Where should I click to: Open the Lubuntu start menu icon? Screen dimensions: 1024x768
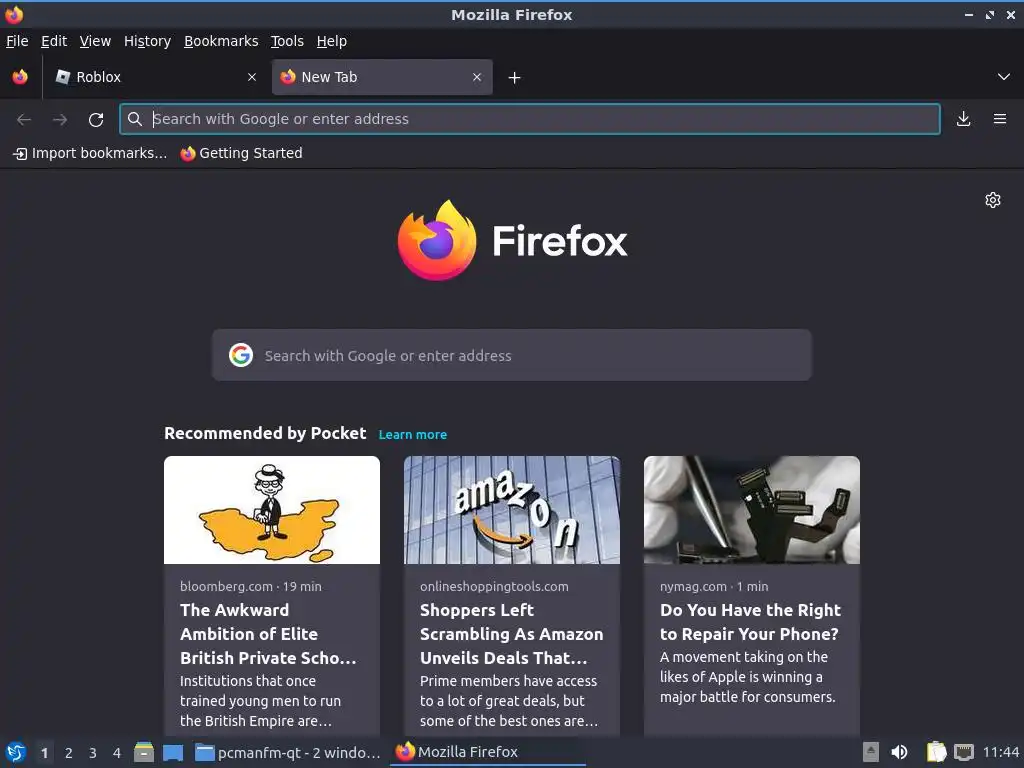click(16, 752)
